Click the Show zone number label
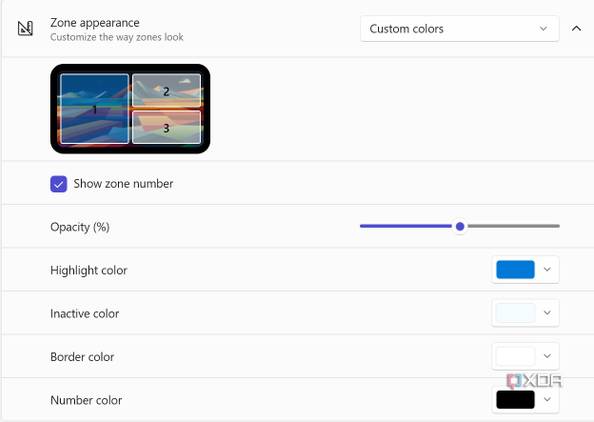 (x=123, y=184)
